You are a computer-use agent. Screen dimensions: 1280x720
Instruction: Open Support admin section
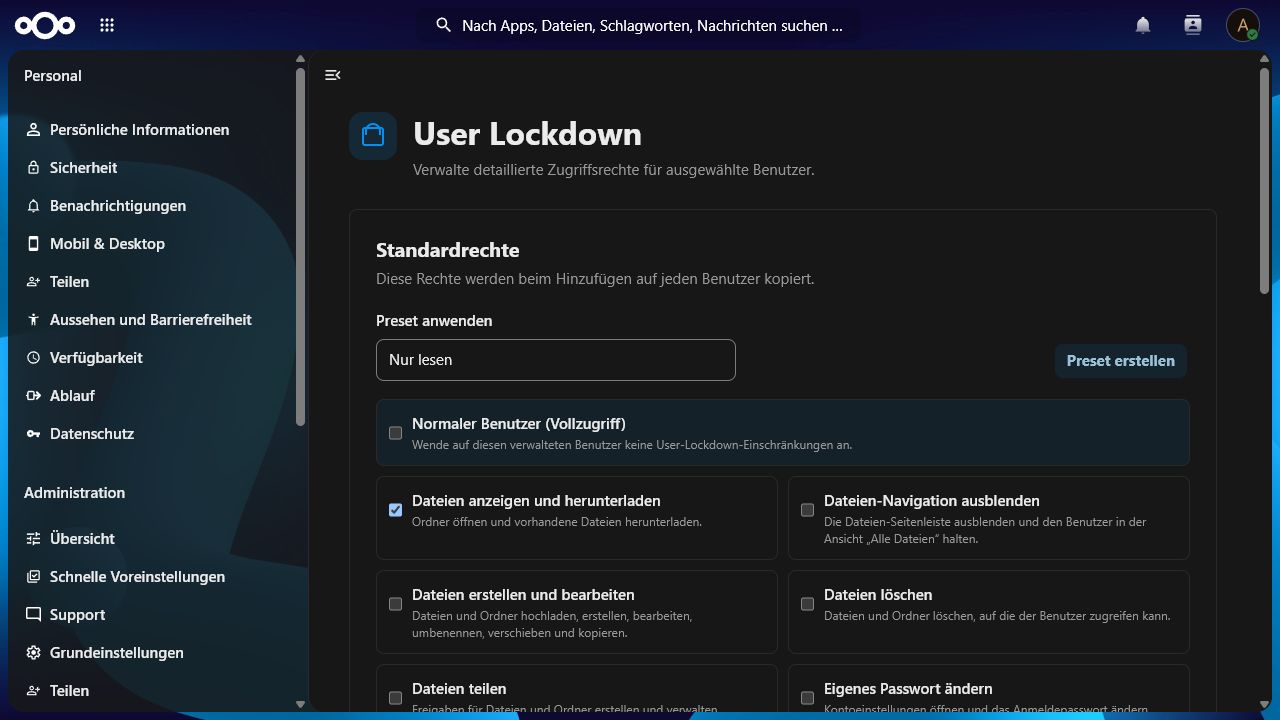(x=151, y=615)
